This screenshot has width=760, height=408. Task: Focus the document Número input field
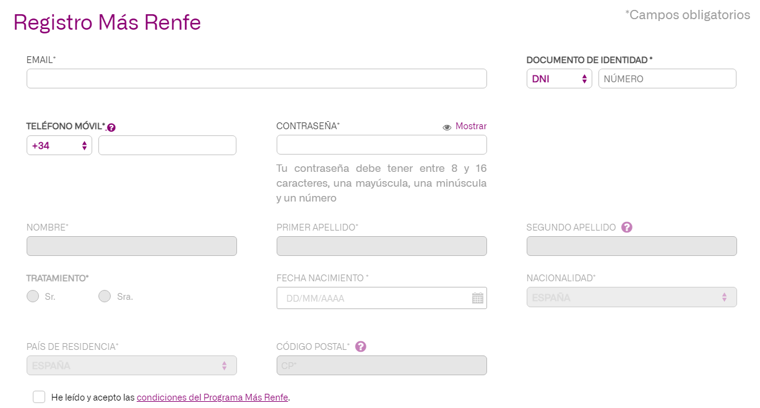click(x=666, y=79)
